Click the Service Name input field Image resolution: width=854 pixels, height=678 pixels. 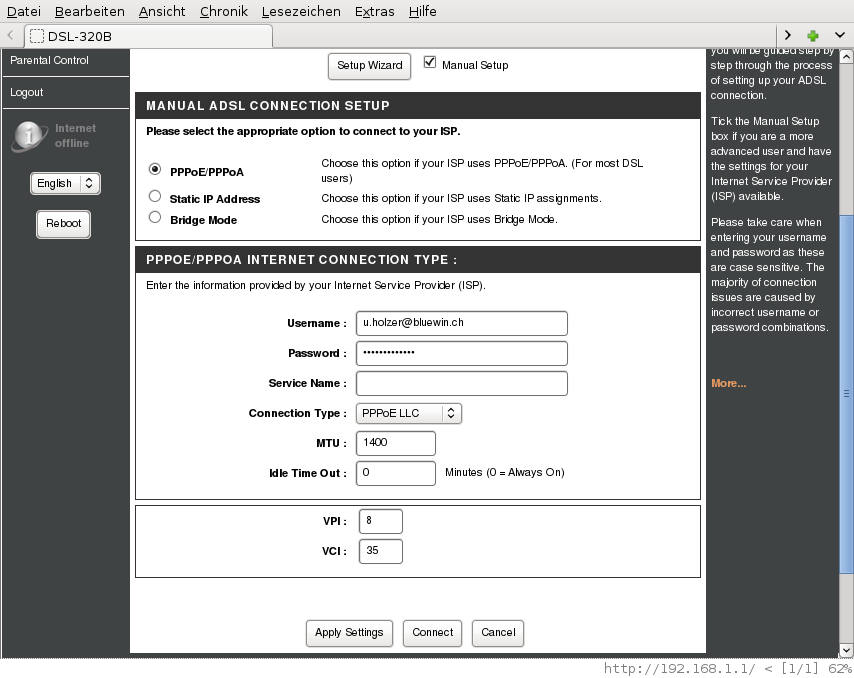[x=462, y=383]
